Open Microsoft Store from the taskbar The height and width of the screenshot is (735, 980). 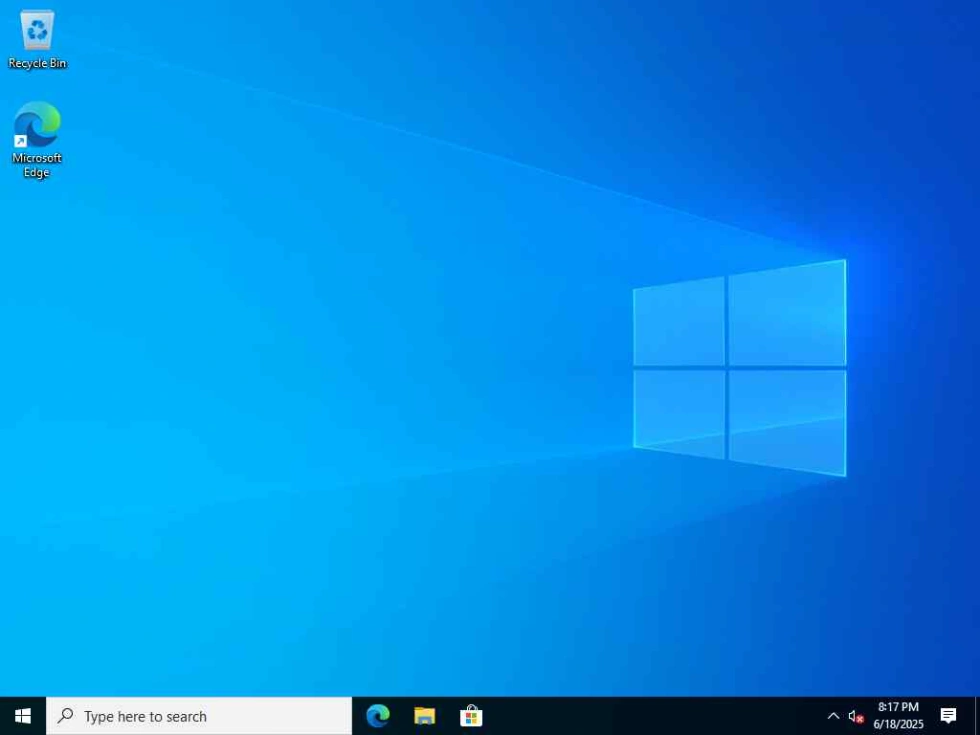(471, 716)
